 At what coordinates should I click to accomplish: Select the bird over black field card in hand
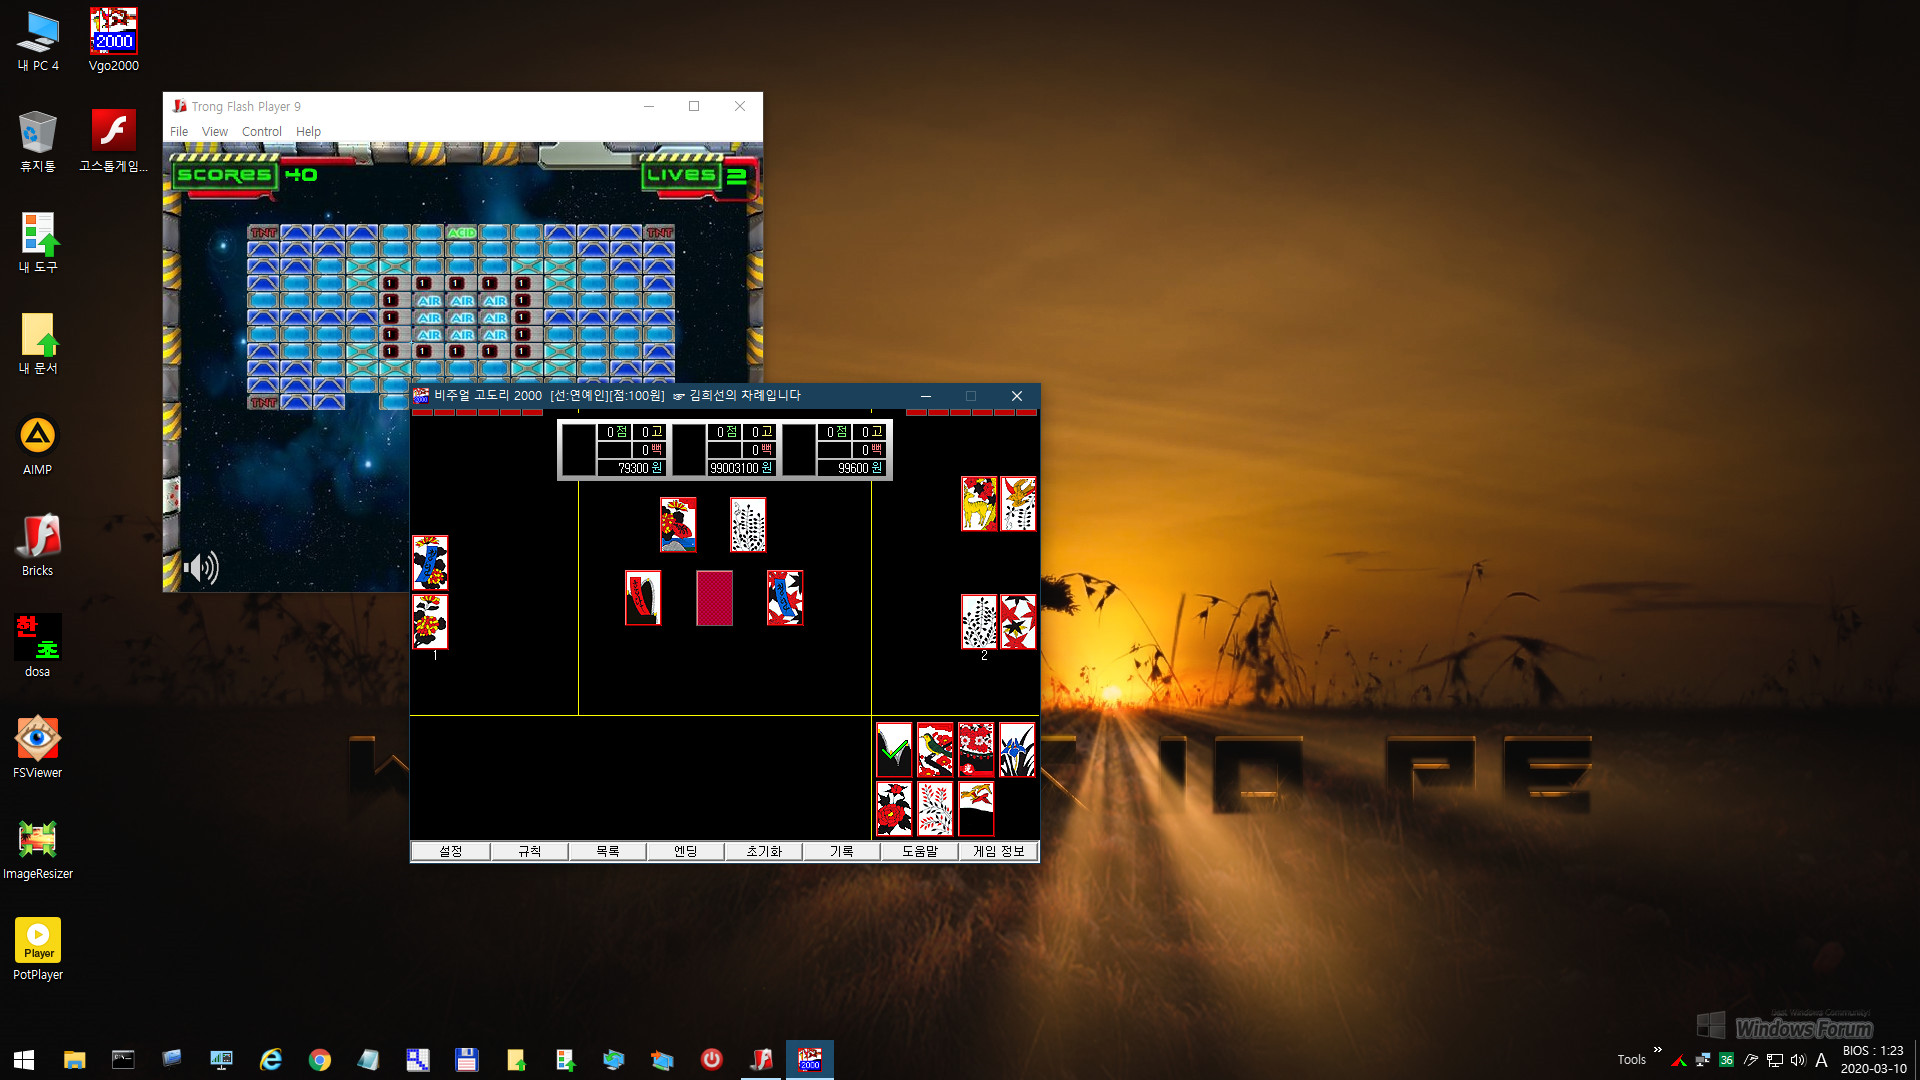pos(976,808)
